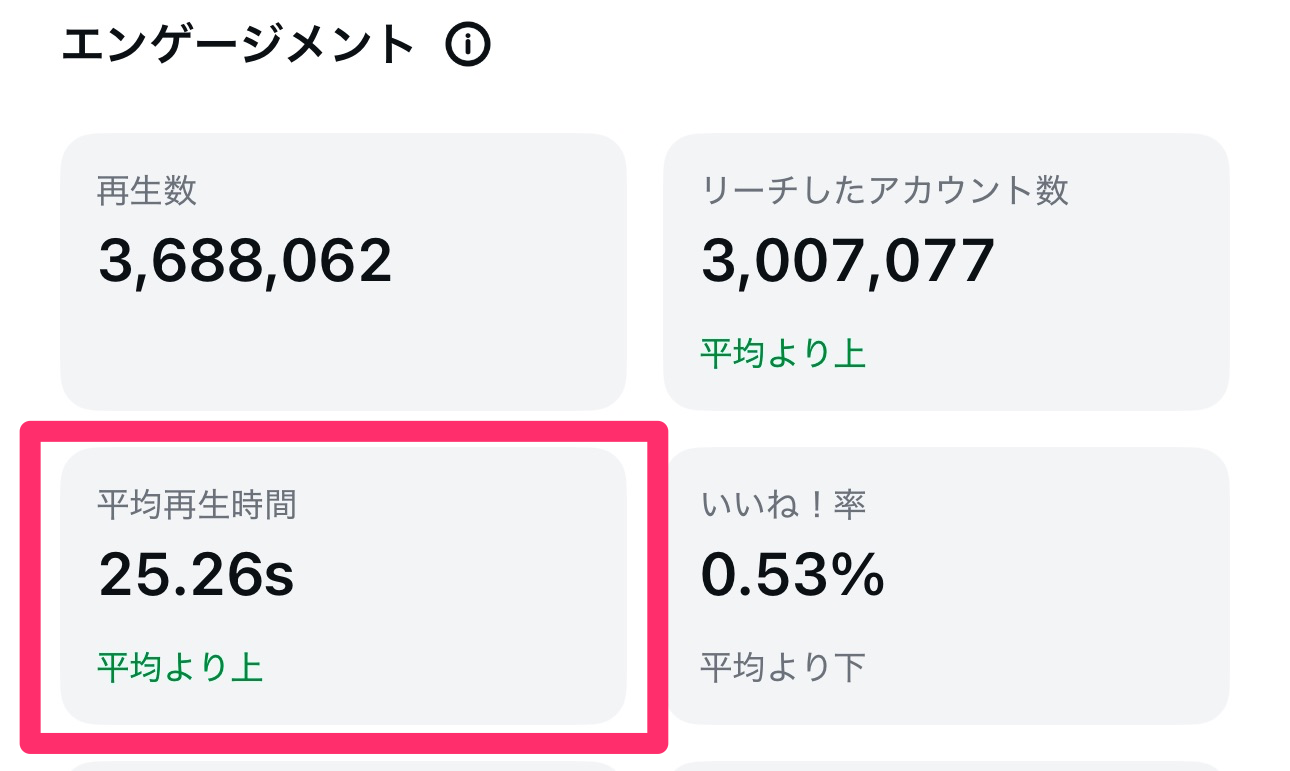Click 平均より上 under 25.26s
The width and height of the screenshot is (1290, 771).
pyautogui.click(x=180, y=667)
